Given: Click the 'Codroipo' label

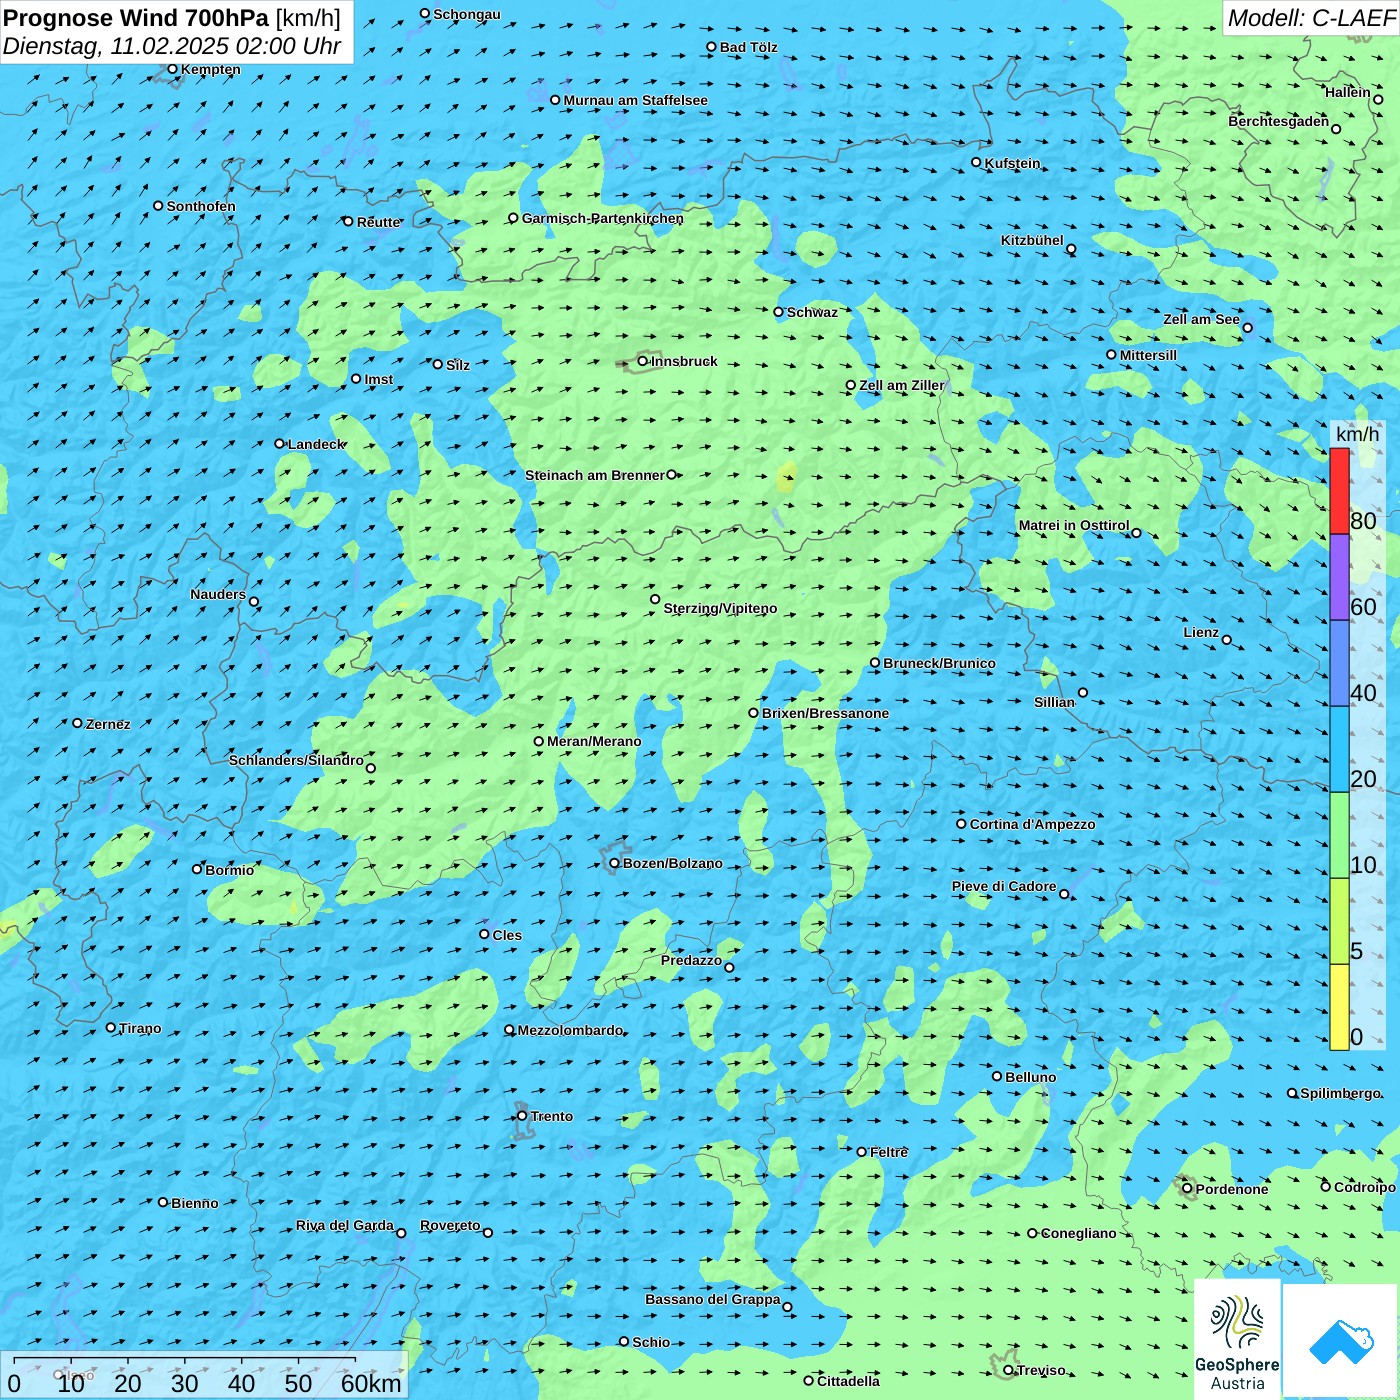Looking at the screenshot, I should point(1365,1187).
